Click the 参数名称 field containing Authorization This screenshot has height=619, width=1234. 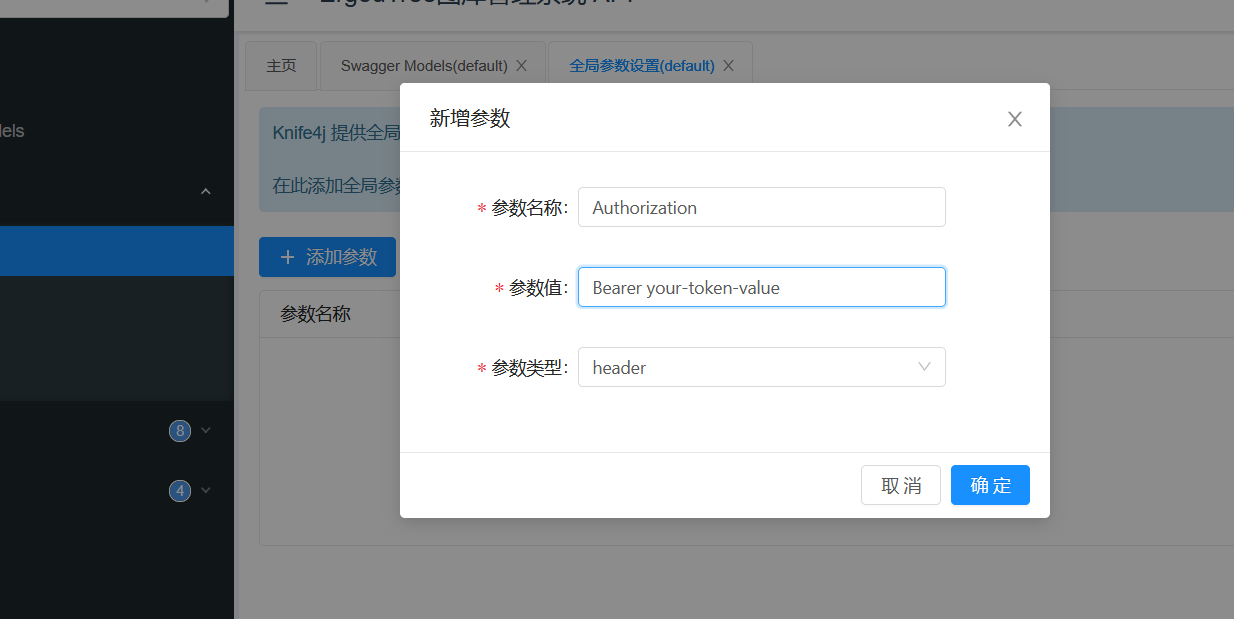pos(761,207)
